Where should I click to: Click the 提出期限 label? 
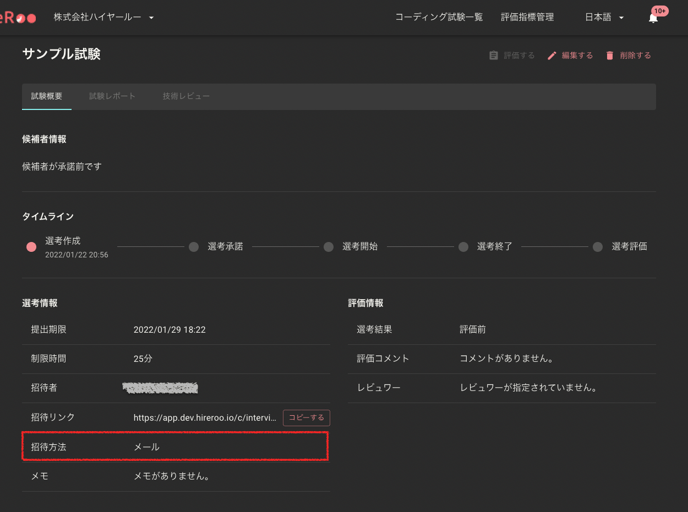click(48, 329)
